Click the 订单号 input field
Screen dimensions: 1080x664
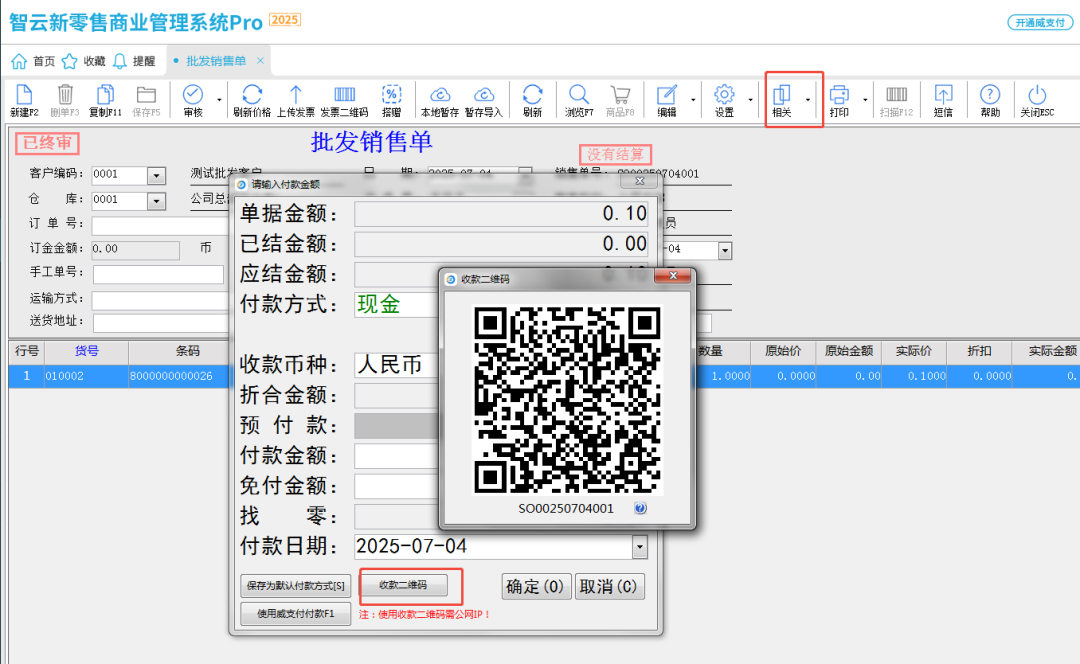coord(160,225)
